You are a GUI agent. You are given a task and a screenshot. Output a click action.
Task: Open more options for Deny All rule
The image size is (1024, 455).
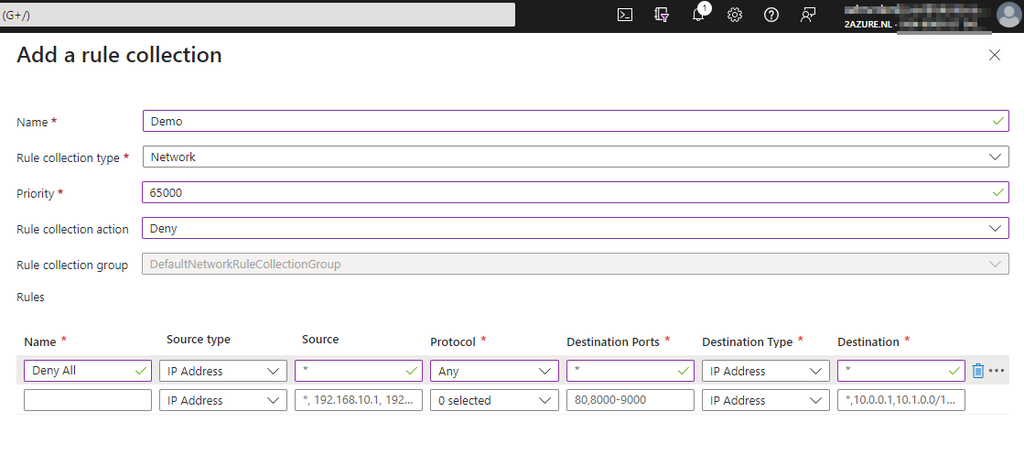click(996, 371)
